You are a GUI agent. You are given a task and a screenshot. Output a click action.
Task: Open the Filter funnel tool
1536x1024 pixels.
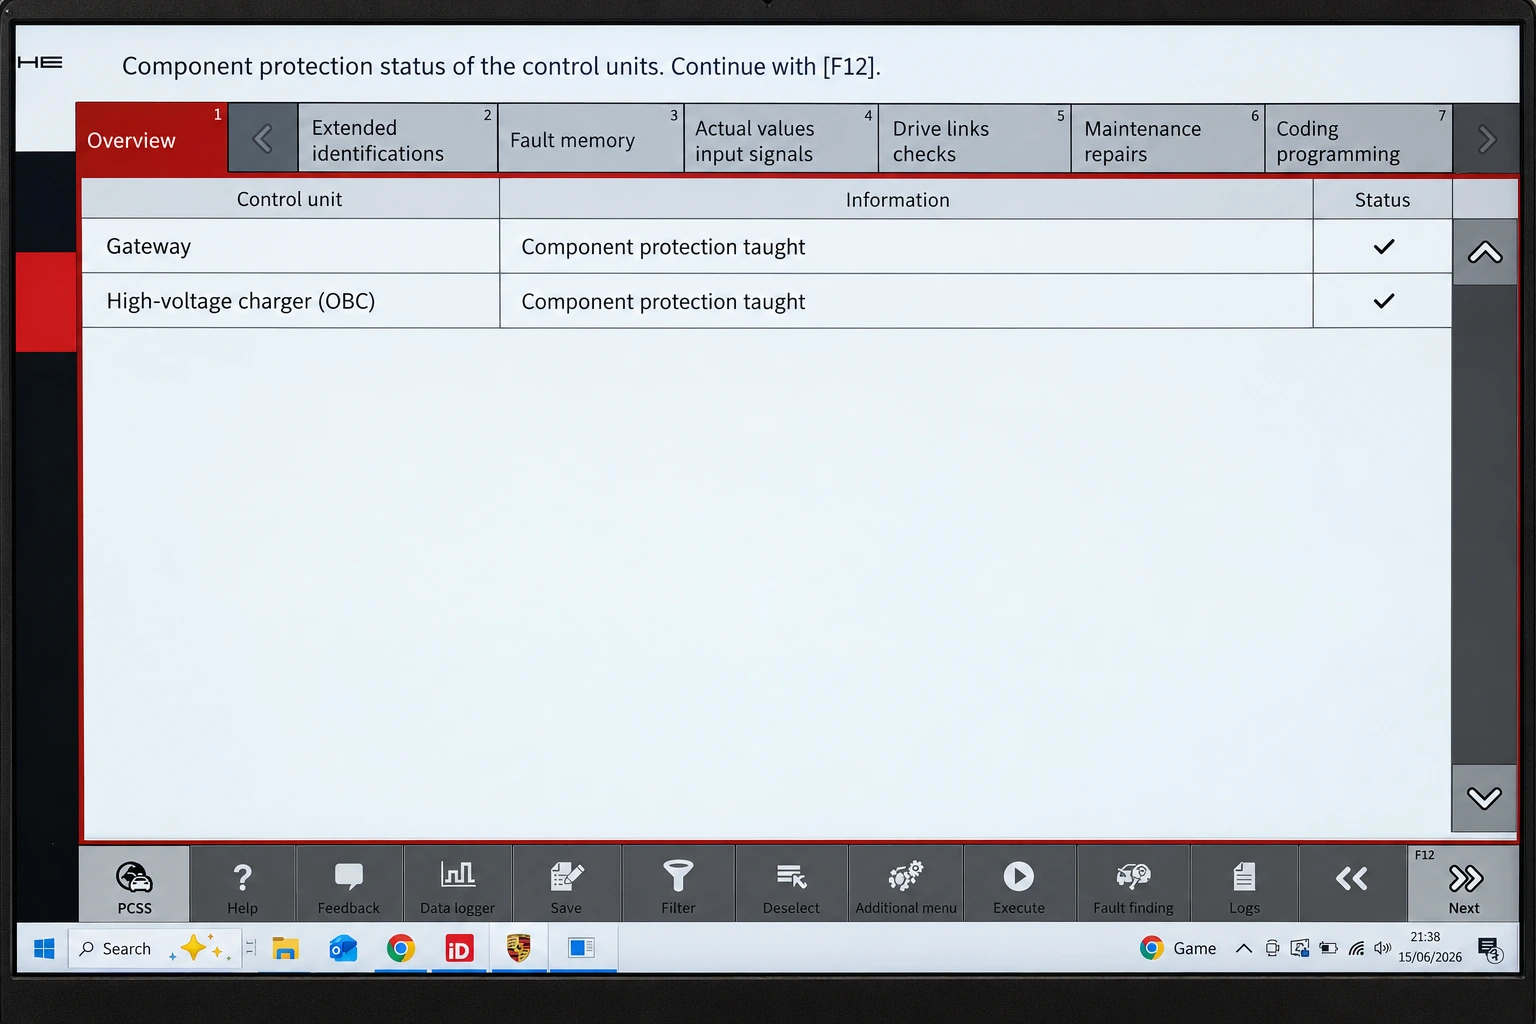click(678, 884)
